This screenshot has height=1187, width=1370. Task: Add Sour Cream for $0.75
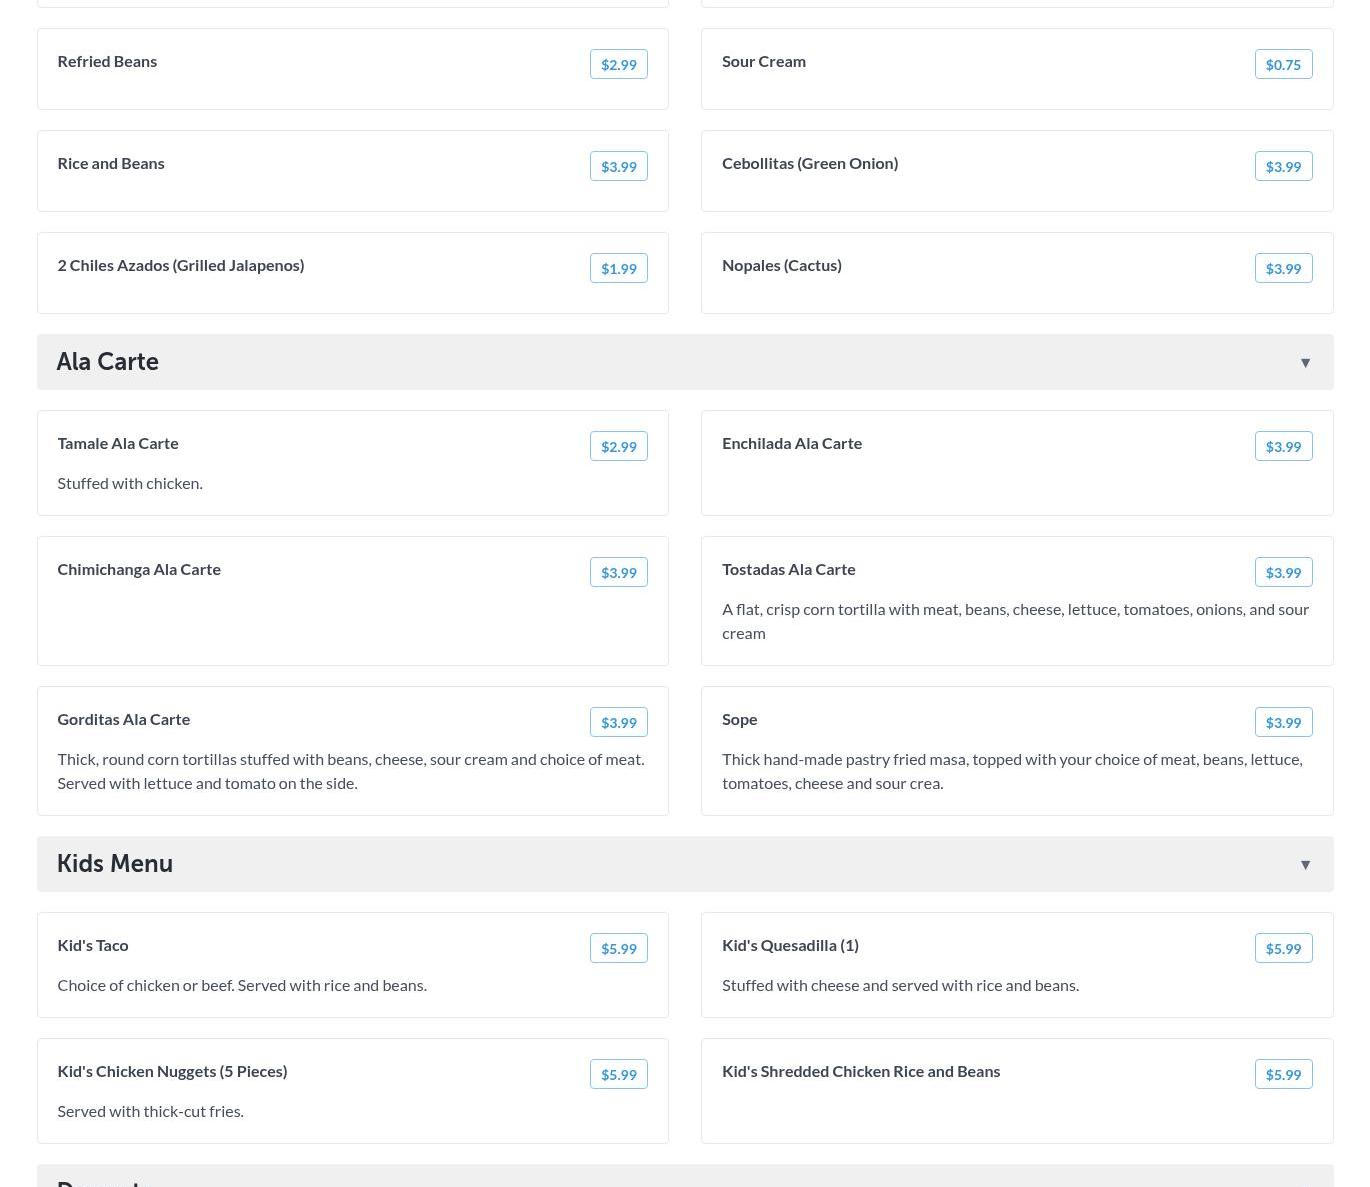pyautogui.click(x=1283, y=65)
